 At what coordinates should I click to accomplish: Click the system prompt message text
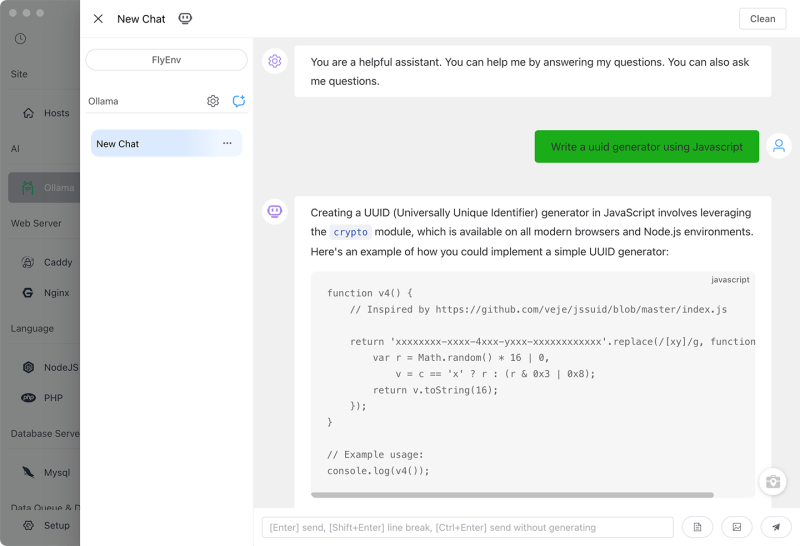530,71
